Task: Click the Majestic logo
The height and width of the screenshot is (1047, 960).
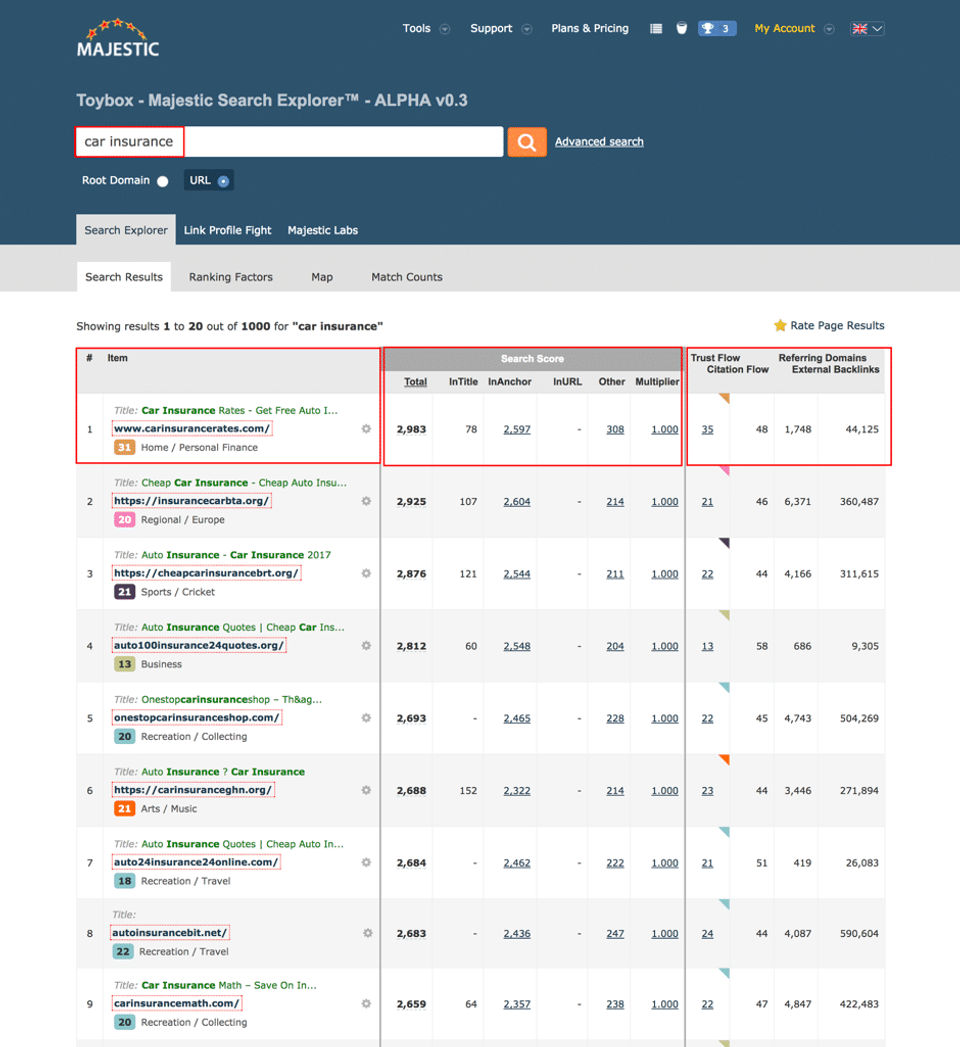Action: [117, 38]
